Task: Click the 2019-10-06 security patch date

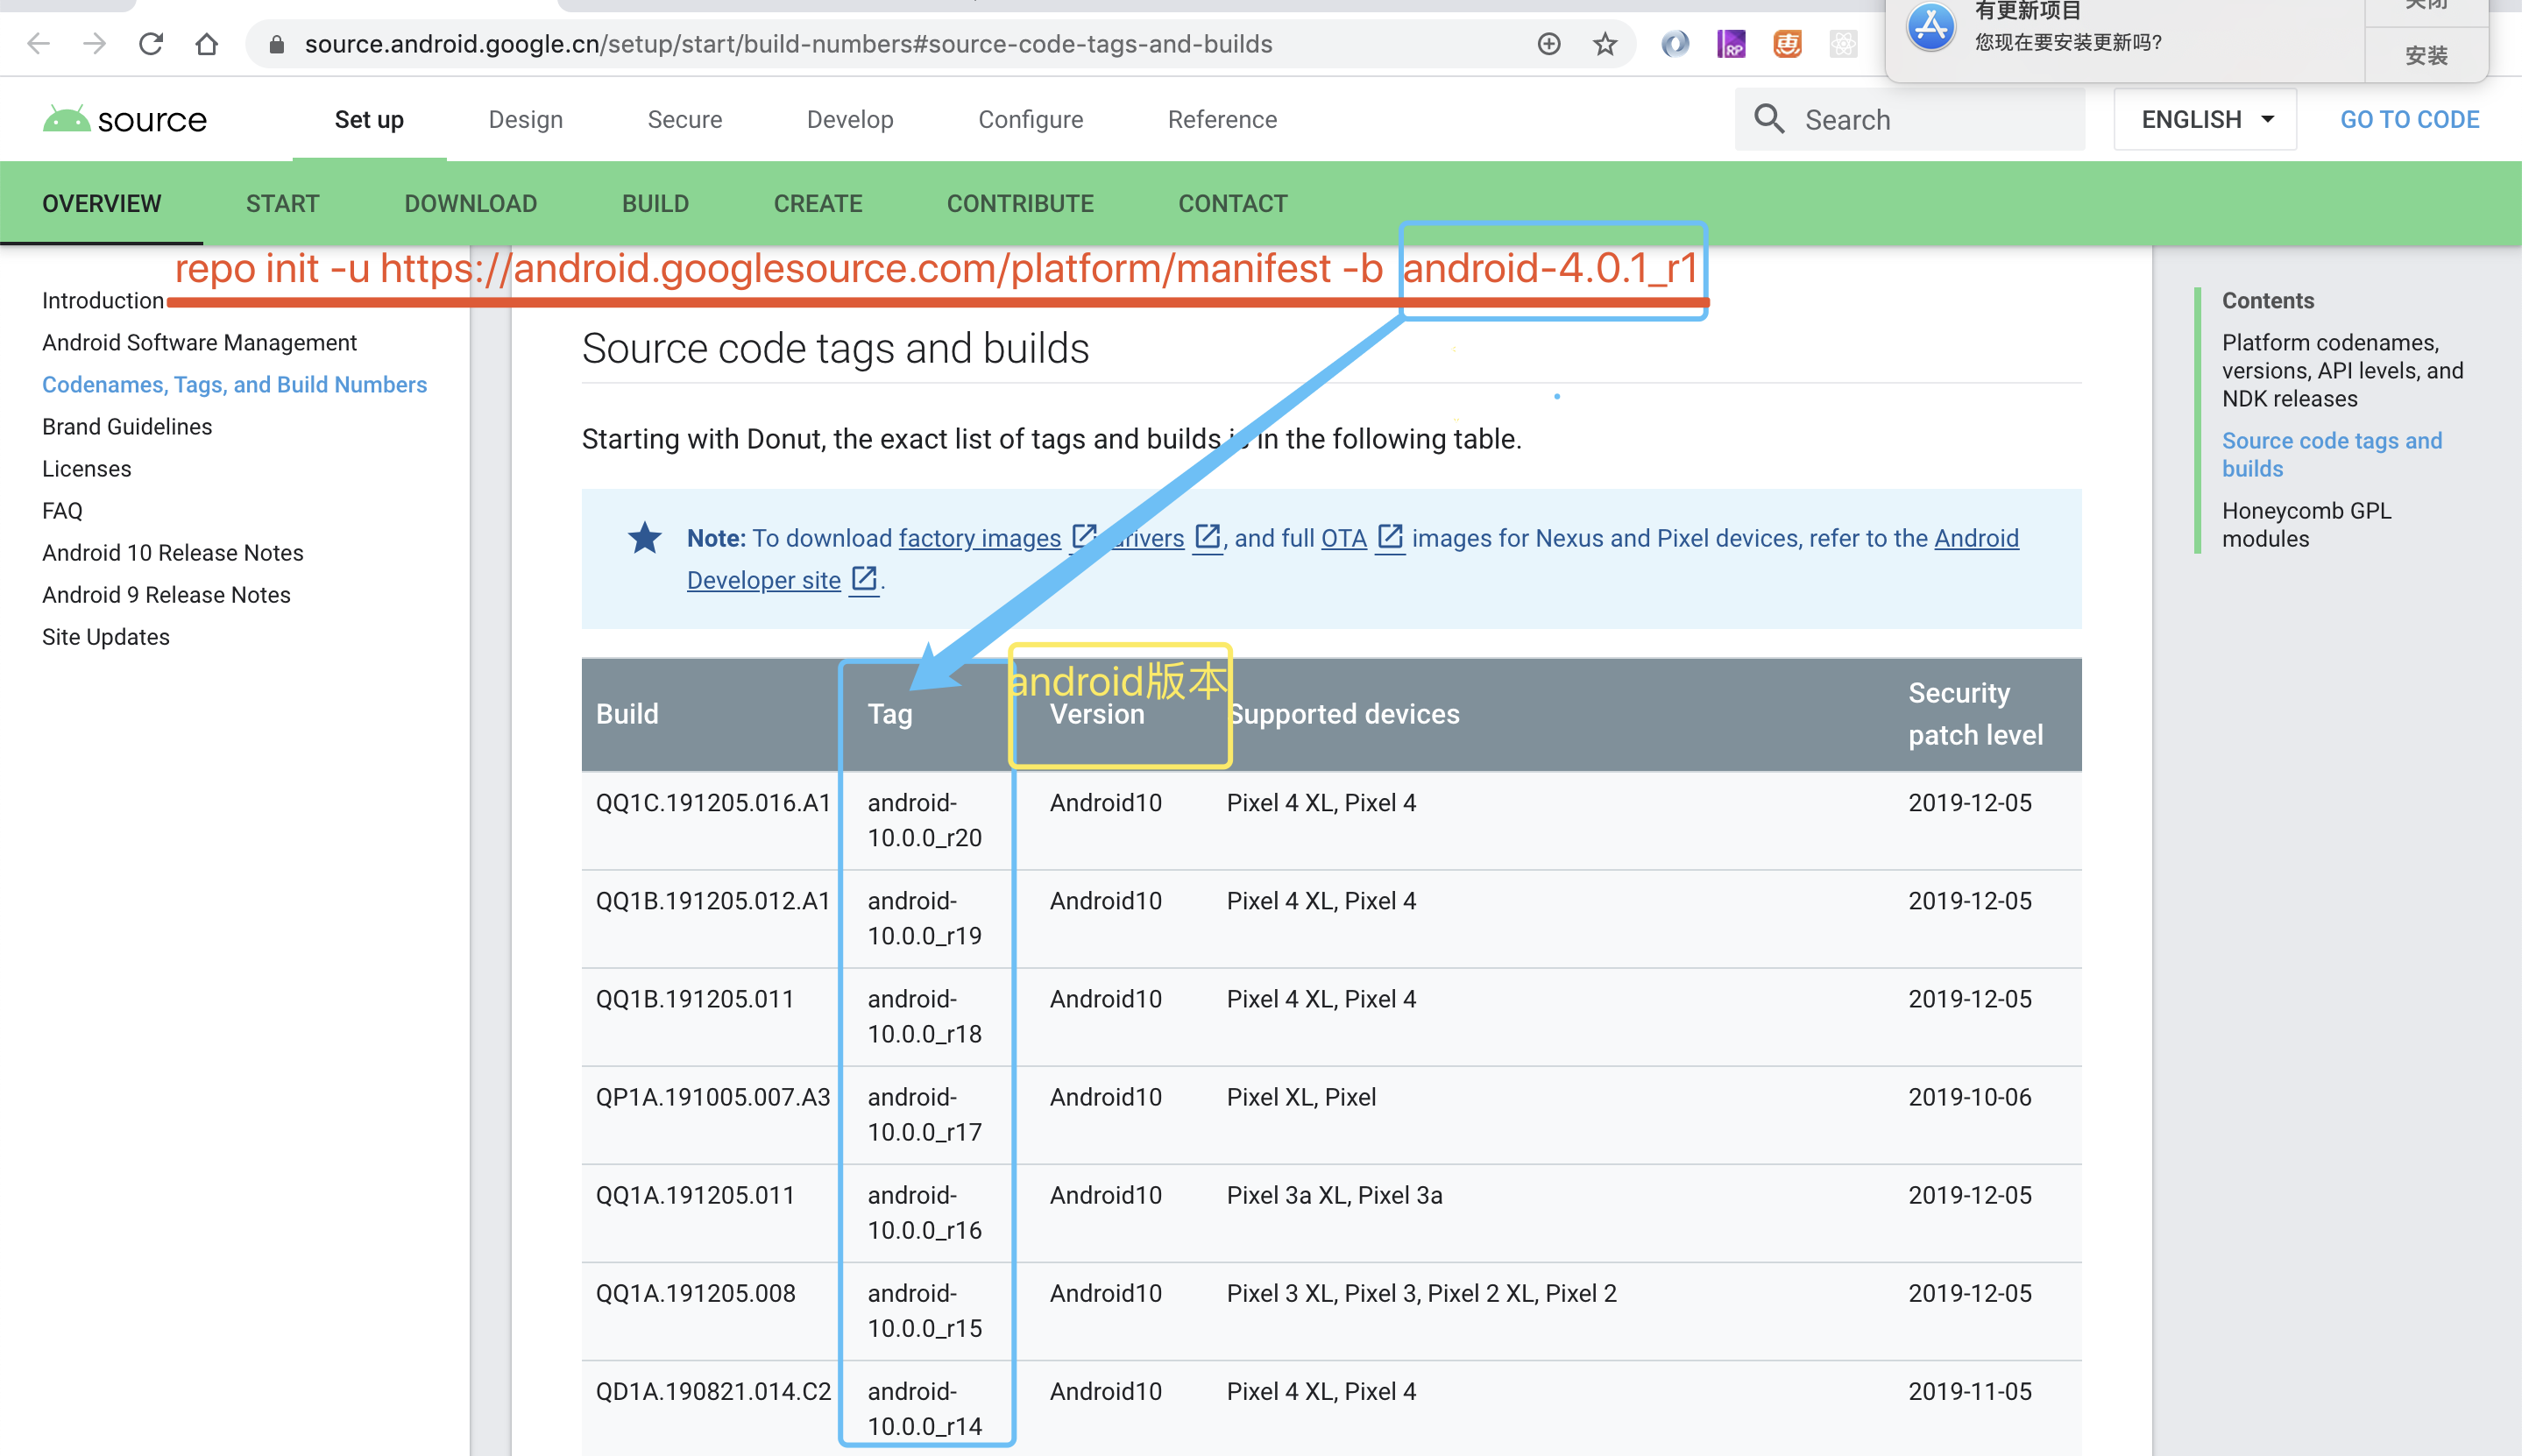Action: point(1970,1096)
